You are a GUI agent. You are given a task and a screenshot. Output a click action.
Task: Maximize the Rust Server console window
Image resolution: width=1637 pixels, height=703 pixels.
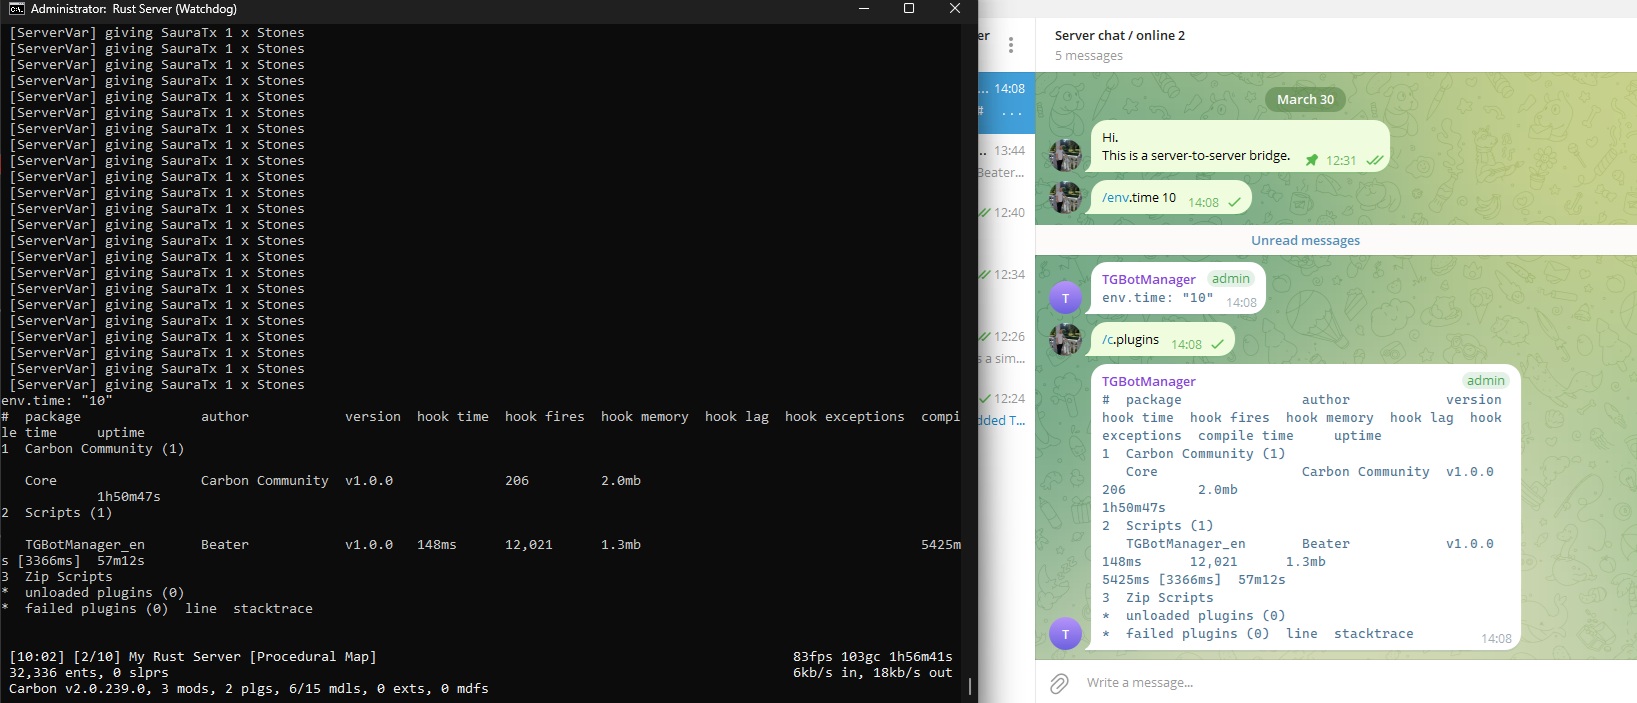(908, 9)
